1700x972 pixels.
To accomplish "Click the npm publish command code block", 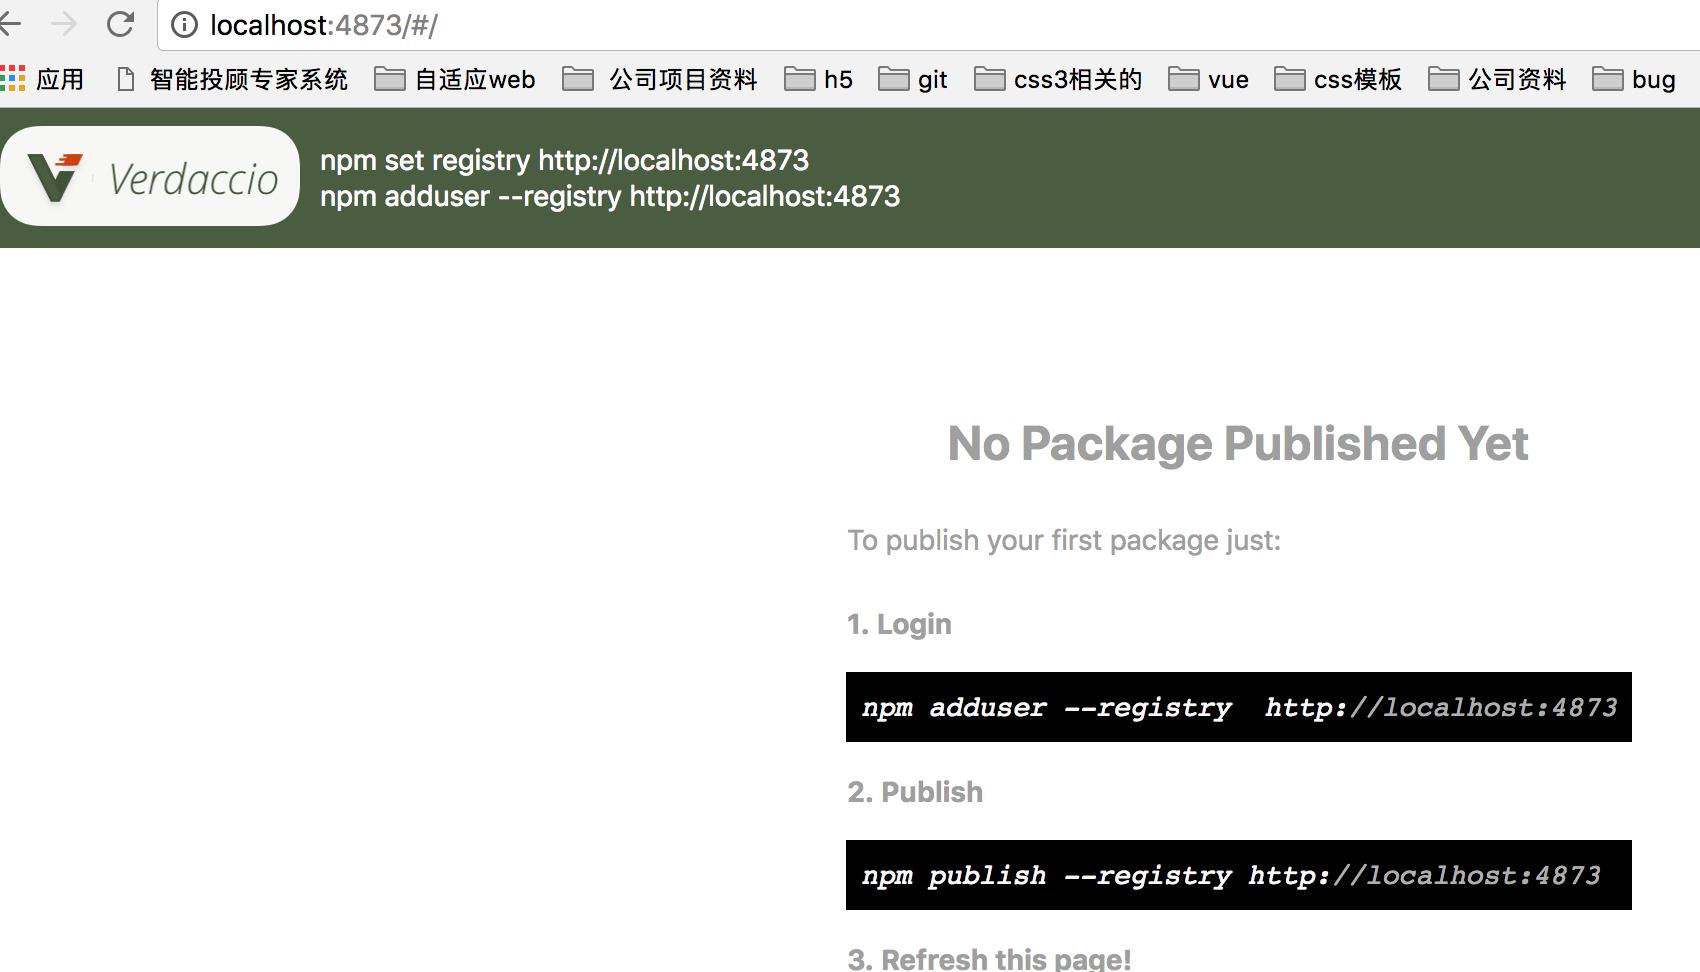I will [1239, 875].
